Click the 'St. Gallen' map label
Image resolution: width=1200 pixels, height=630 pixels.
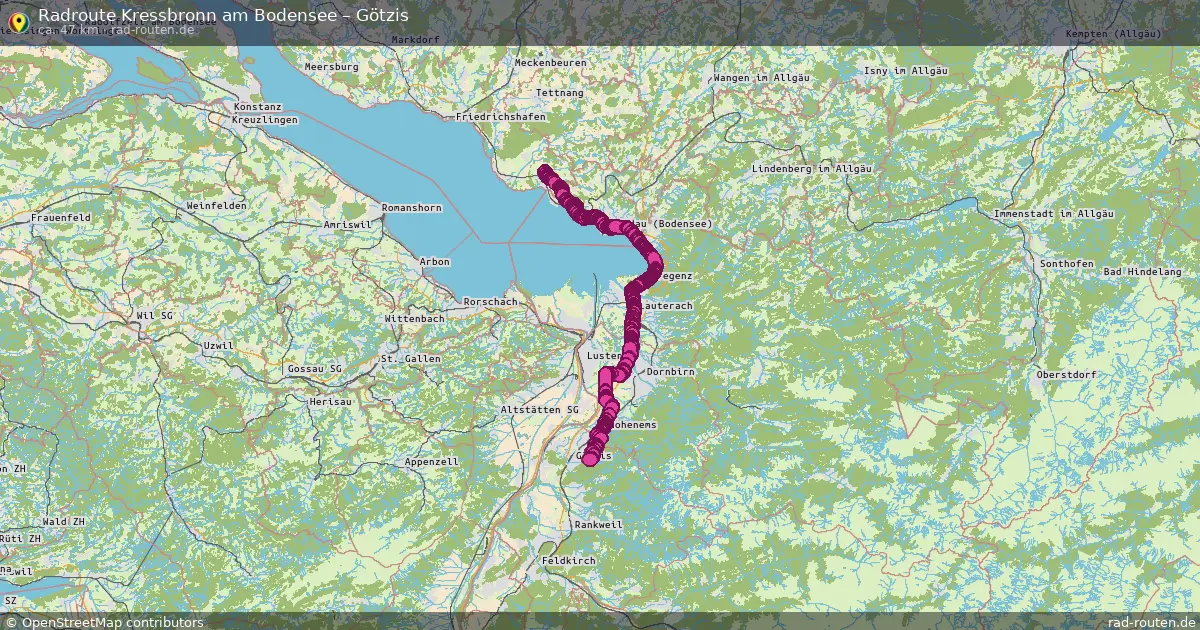[x=410, y=359]
